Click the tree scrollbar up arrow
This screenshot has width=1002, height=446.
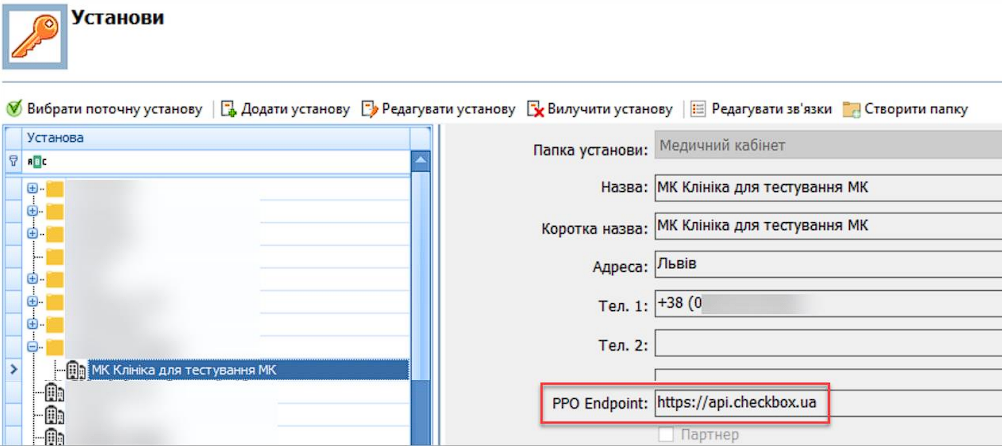pyautogui.click(x=421, y=161)
